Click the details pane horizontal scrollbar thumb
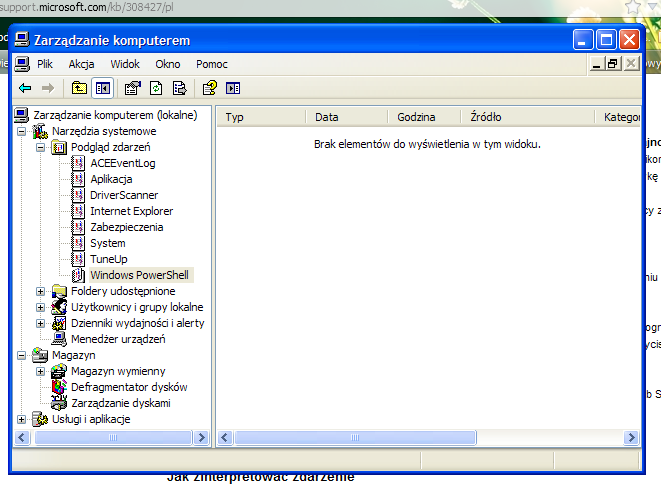This screenshot has height=494, width=661. [x=355, y=438]
